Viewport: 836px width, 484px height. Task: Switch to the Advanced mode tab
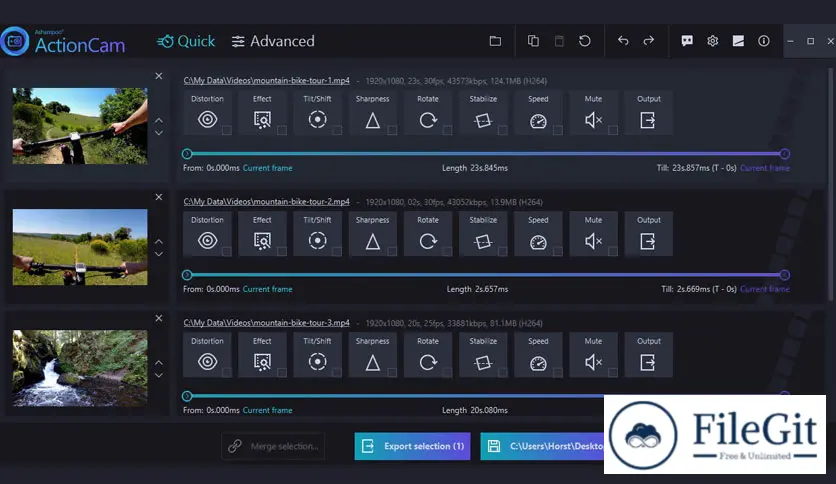273,41
